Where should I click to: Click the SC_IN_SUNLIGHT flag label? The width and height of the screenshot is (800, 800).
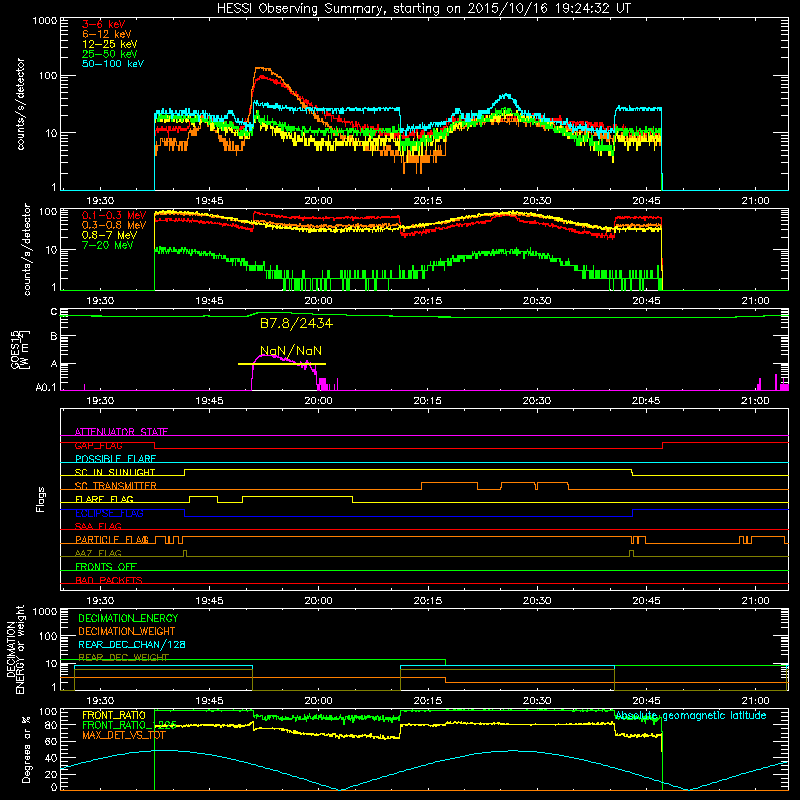click(x=115, y=472)
